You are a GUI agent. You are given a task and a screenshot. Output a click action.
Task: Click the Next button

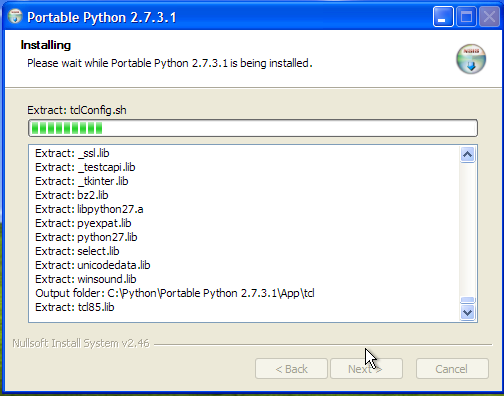pyautogui.click(x=366, y=369)
